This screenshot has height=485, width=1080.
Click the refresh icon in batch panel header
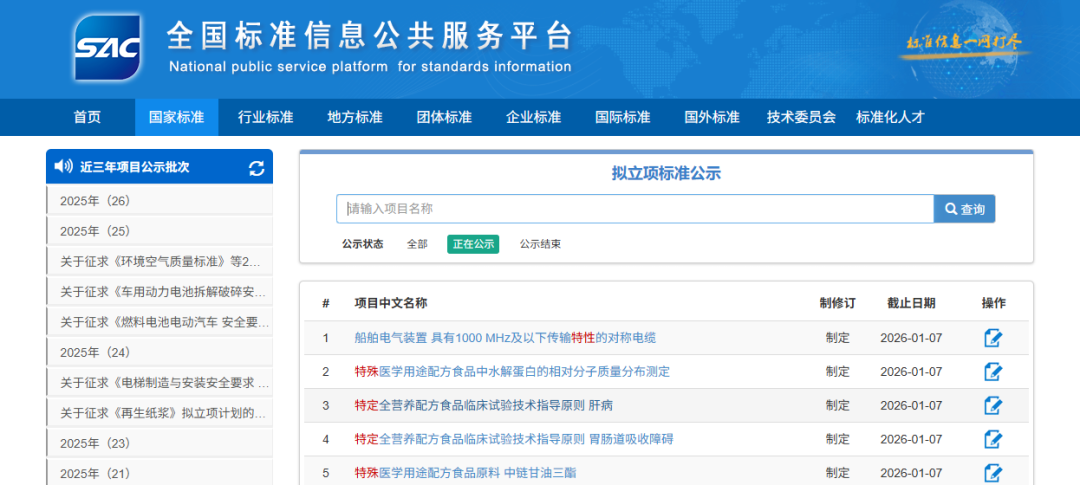click(x=256, y=168)
